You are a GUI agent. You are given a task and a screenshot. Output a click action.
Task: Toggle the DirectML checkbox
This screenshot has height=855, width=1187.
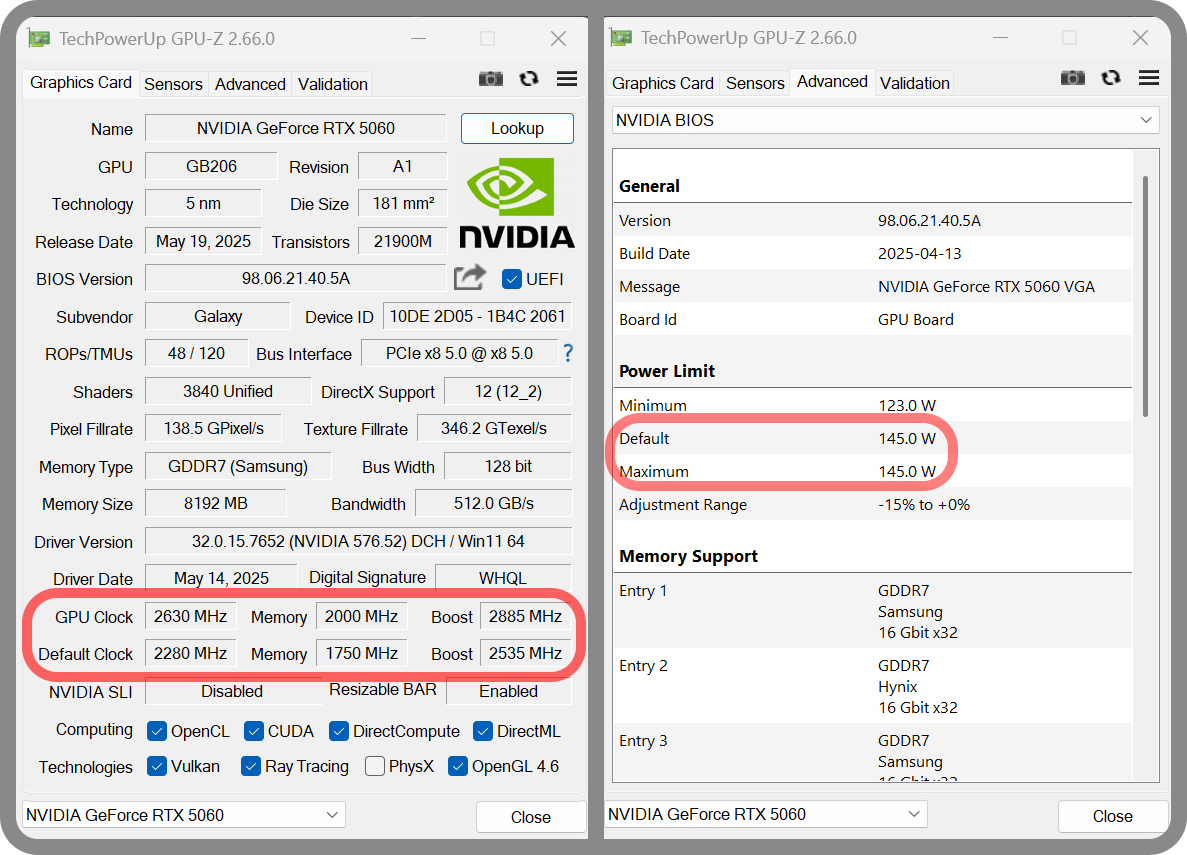pyautogui.click(x=483, y=731)
